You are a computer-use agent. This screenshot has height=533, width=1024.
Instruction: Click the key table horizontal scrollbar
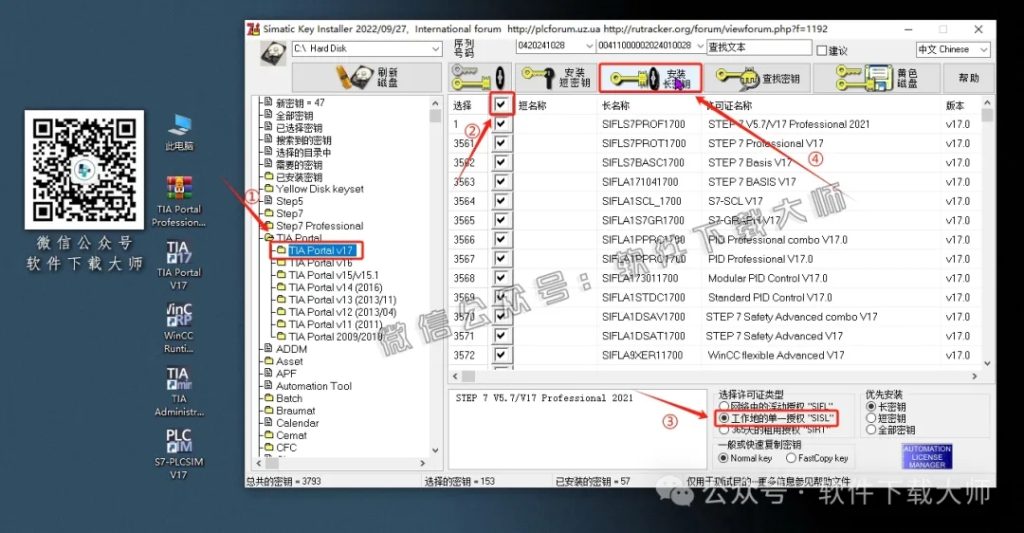coord(715,376)
